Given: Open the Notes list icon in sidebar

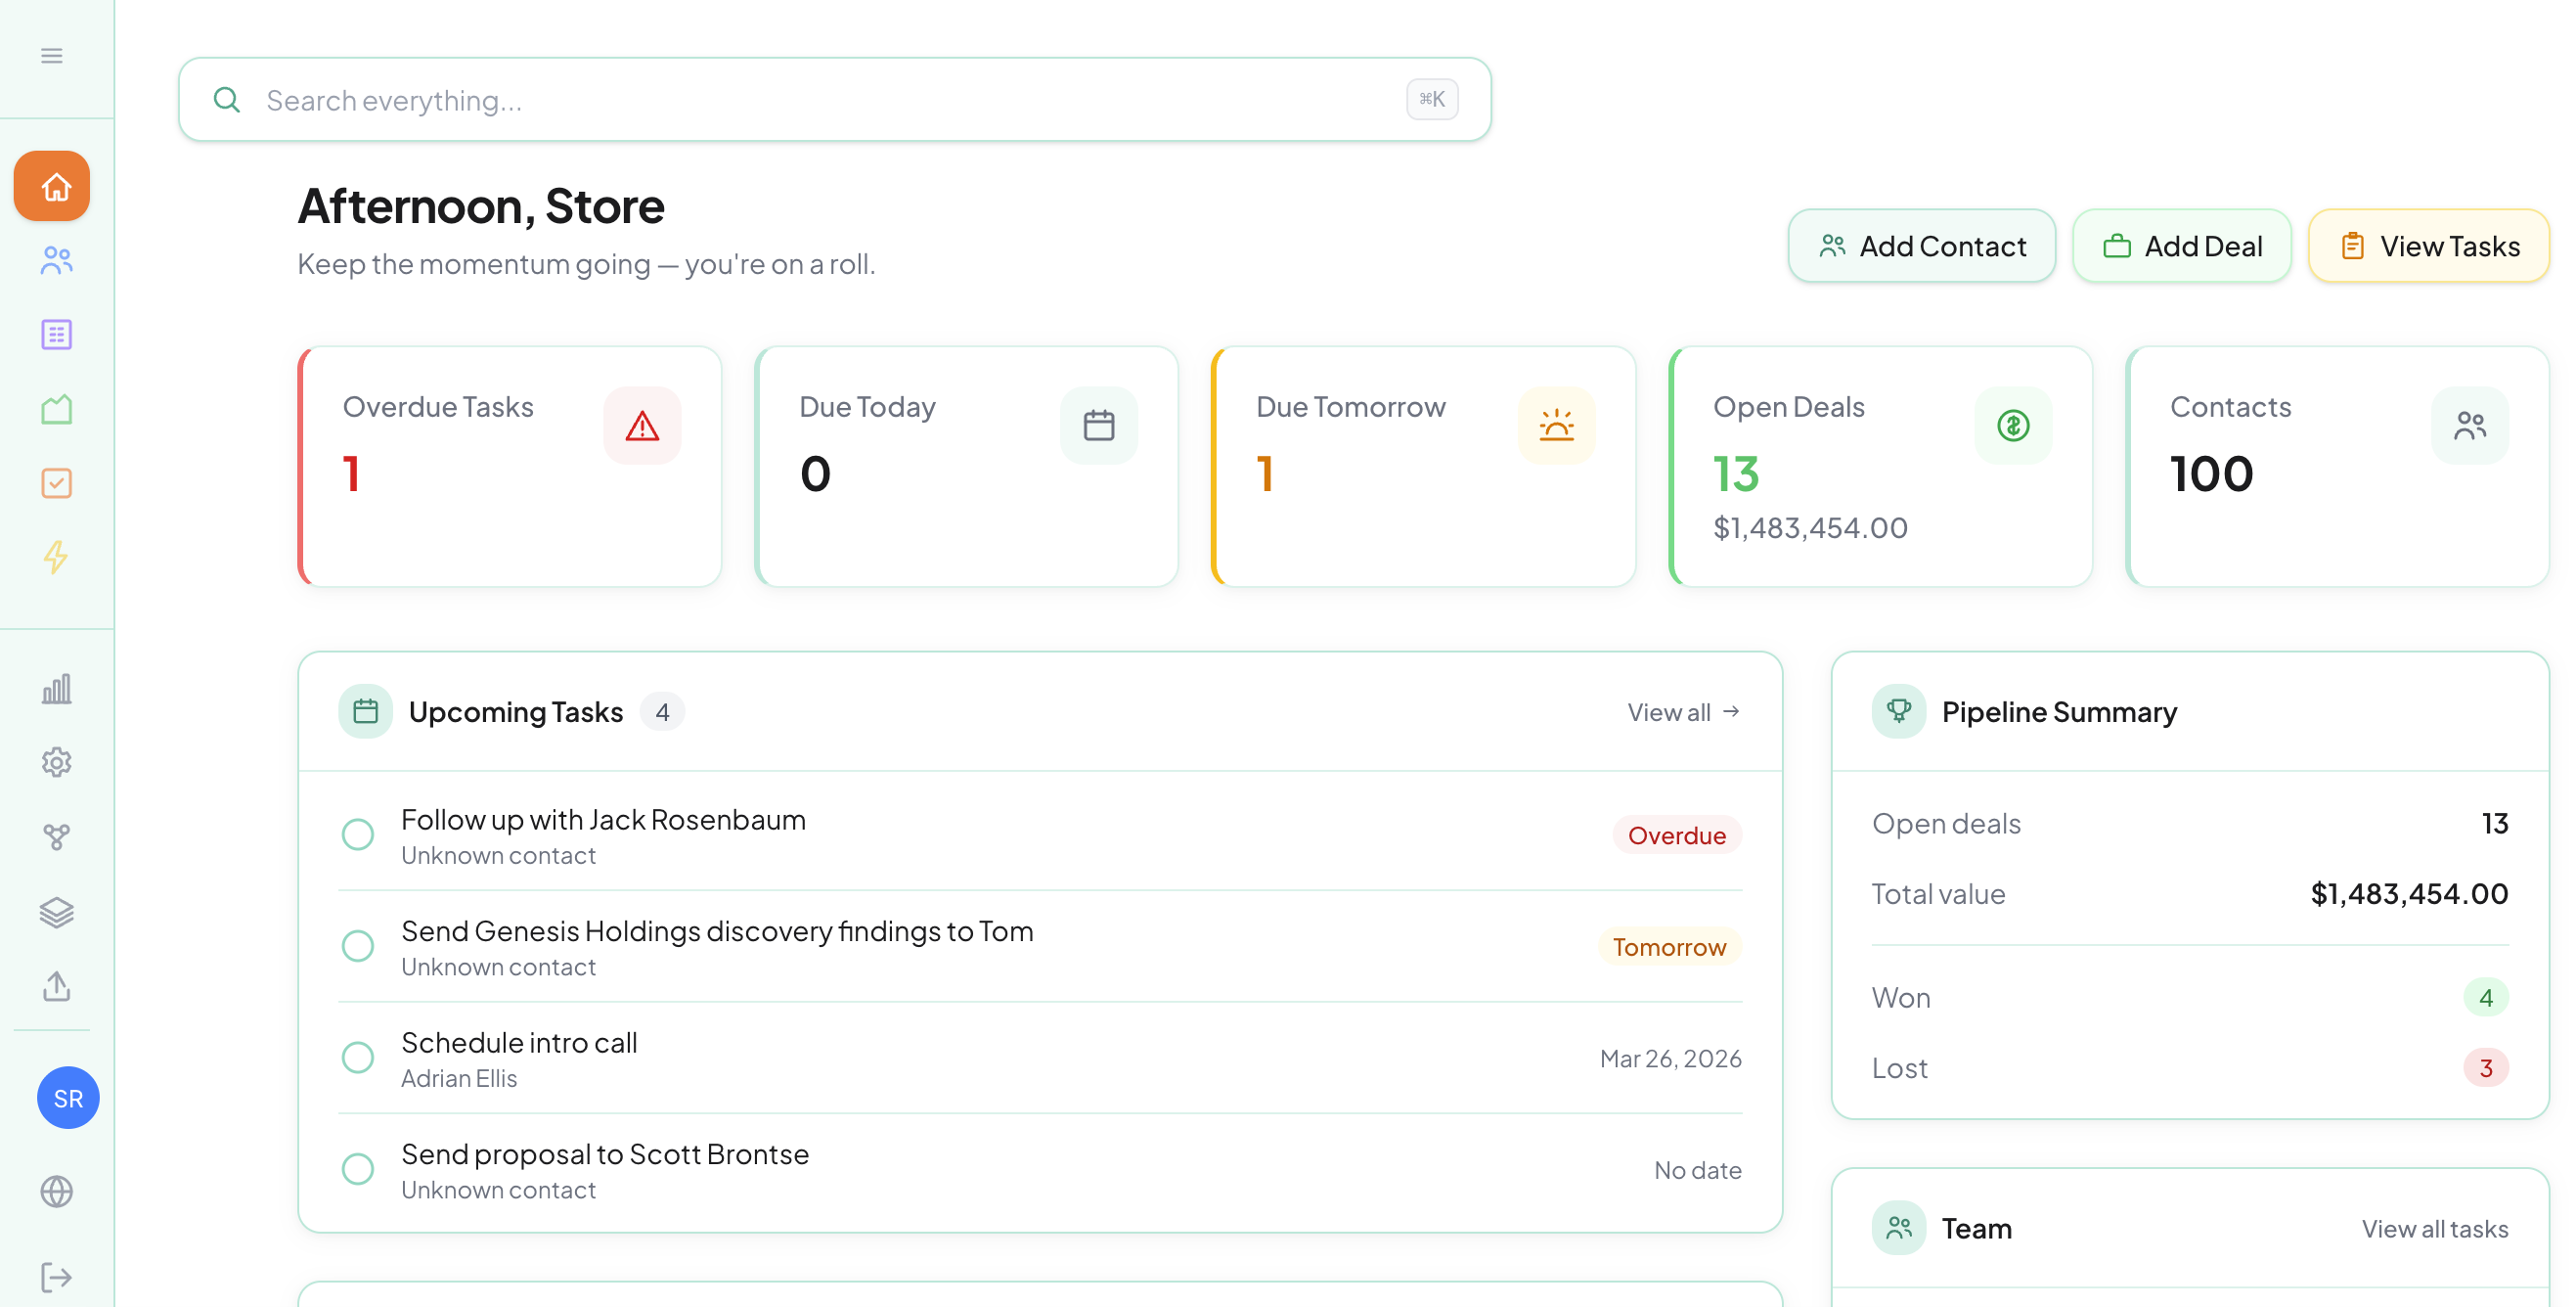Looking at the screenshot, I should tap(56, 335).
